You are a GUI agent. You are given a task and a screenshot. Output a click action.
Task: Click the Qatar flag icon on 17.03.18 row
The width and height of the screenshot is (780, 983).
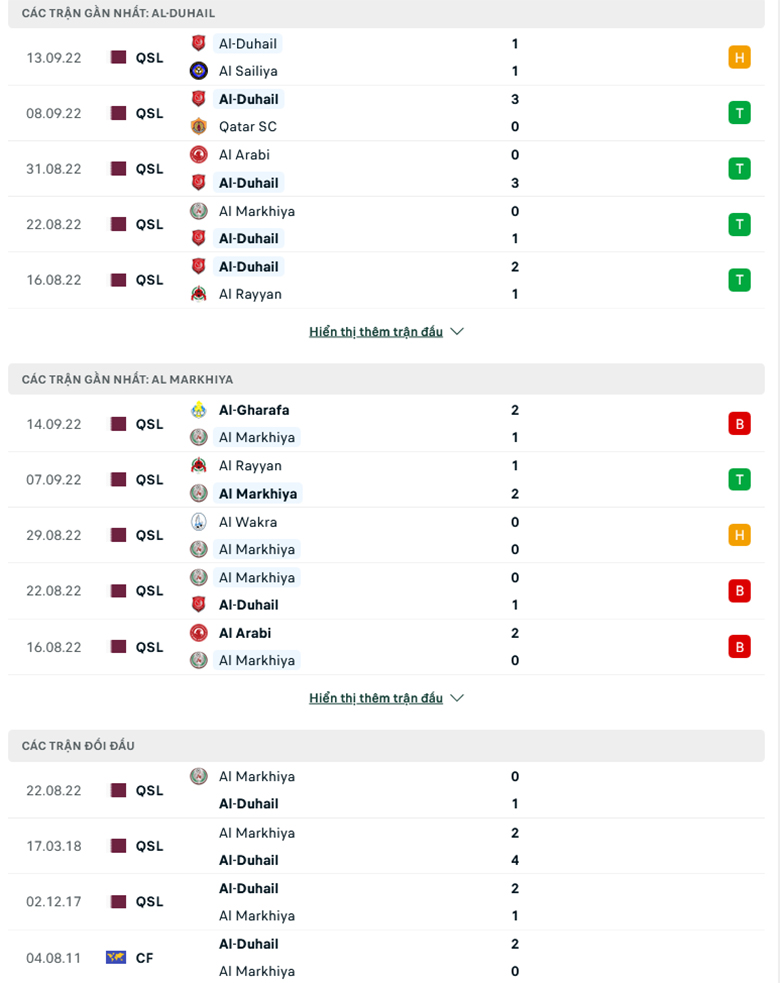tap(119, 846)
